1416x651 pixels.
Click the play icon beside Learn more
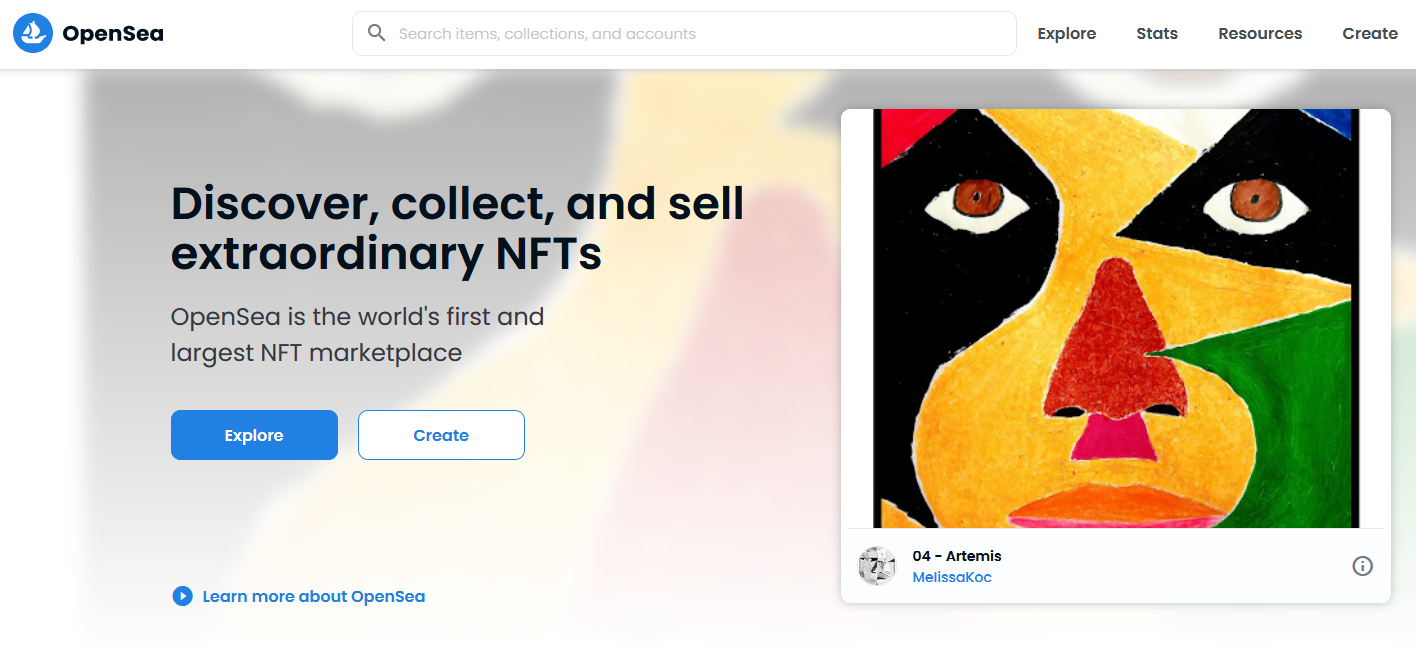(182, 596)
